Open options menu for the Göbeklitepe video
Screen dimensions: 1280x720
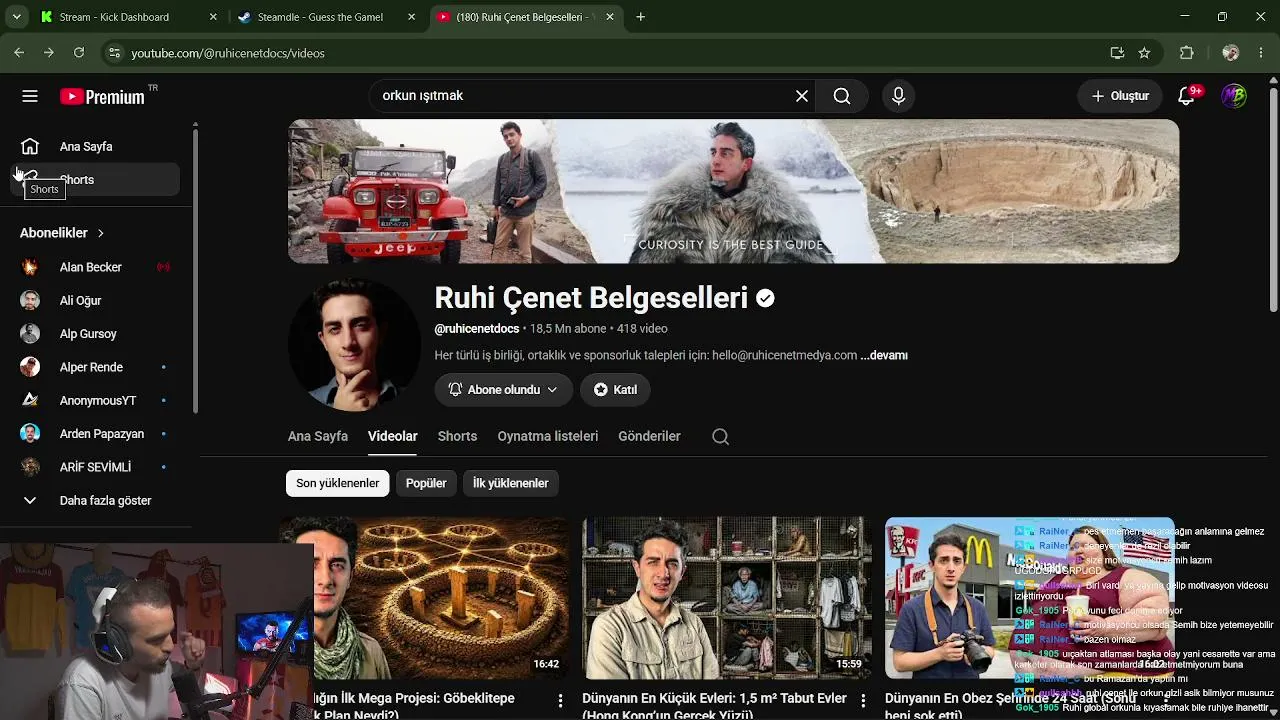point(560,700)
